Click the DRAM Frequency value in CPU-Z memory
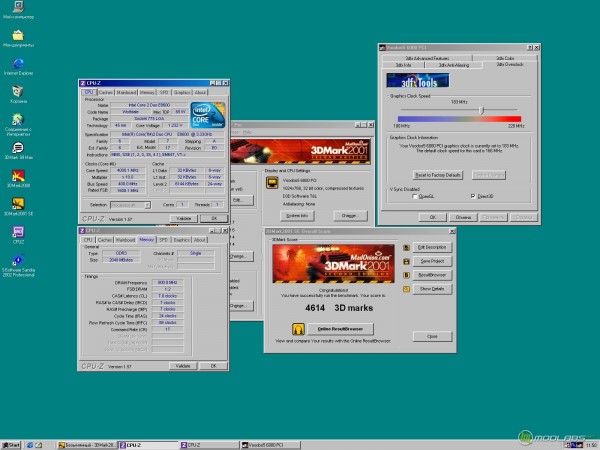The width and height of the screenshot is (600, 450). click(x=168, y=282)
